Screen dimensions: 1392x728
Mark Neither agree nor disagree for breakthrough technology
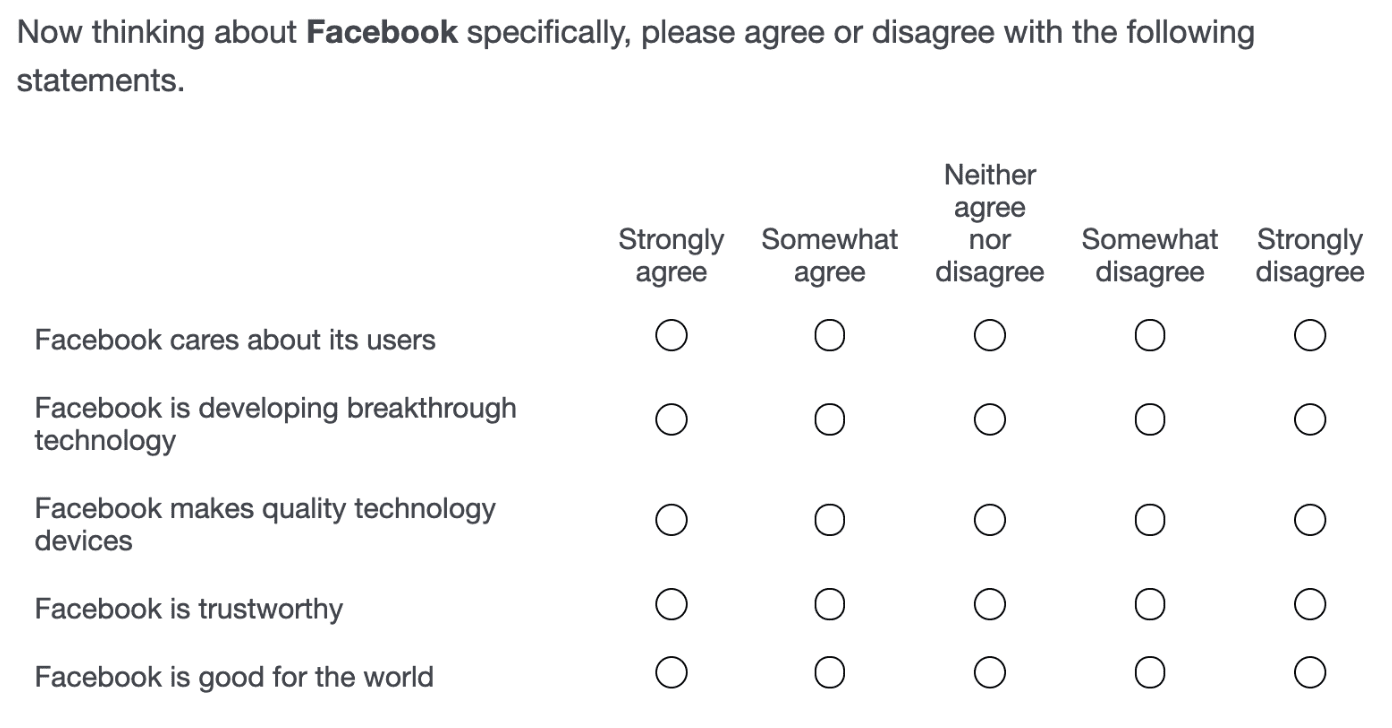(990, 420)
